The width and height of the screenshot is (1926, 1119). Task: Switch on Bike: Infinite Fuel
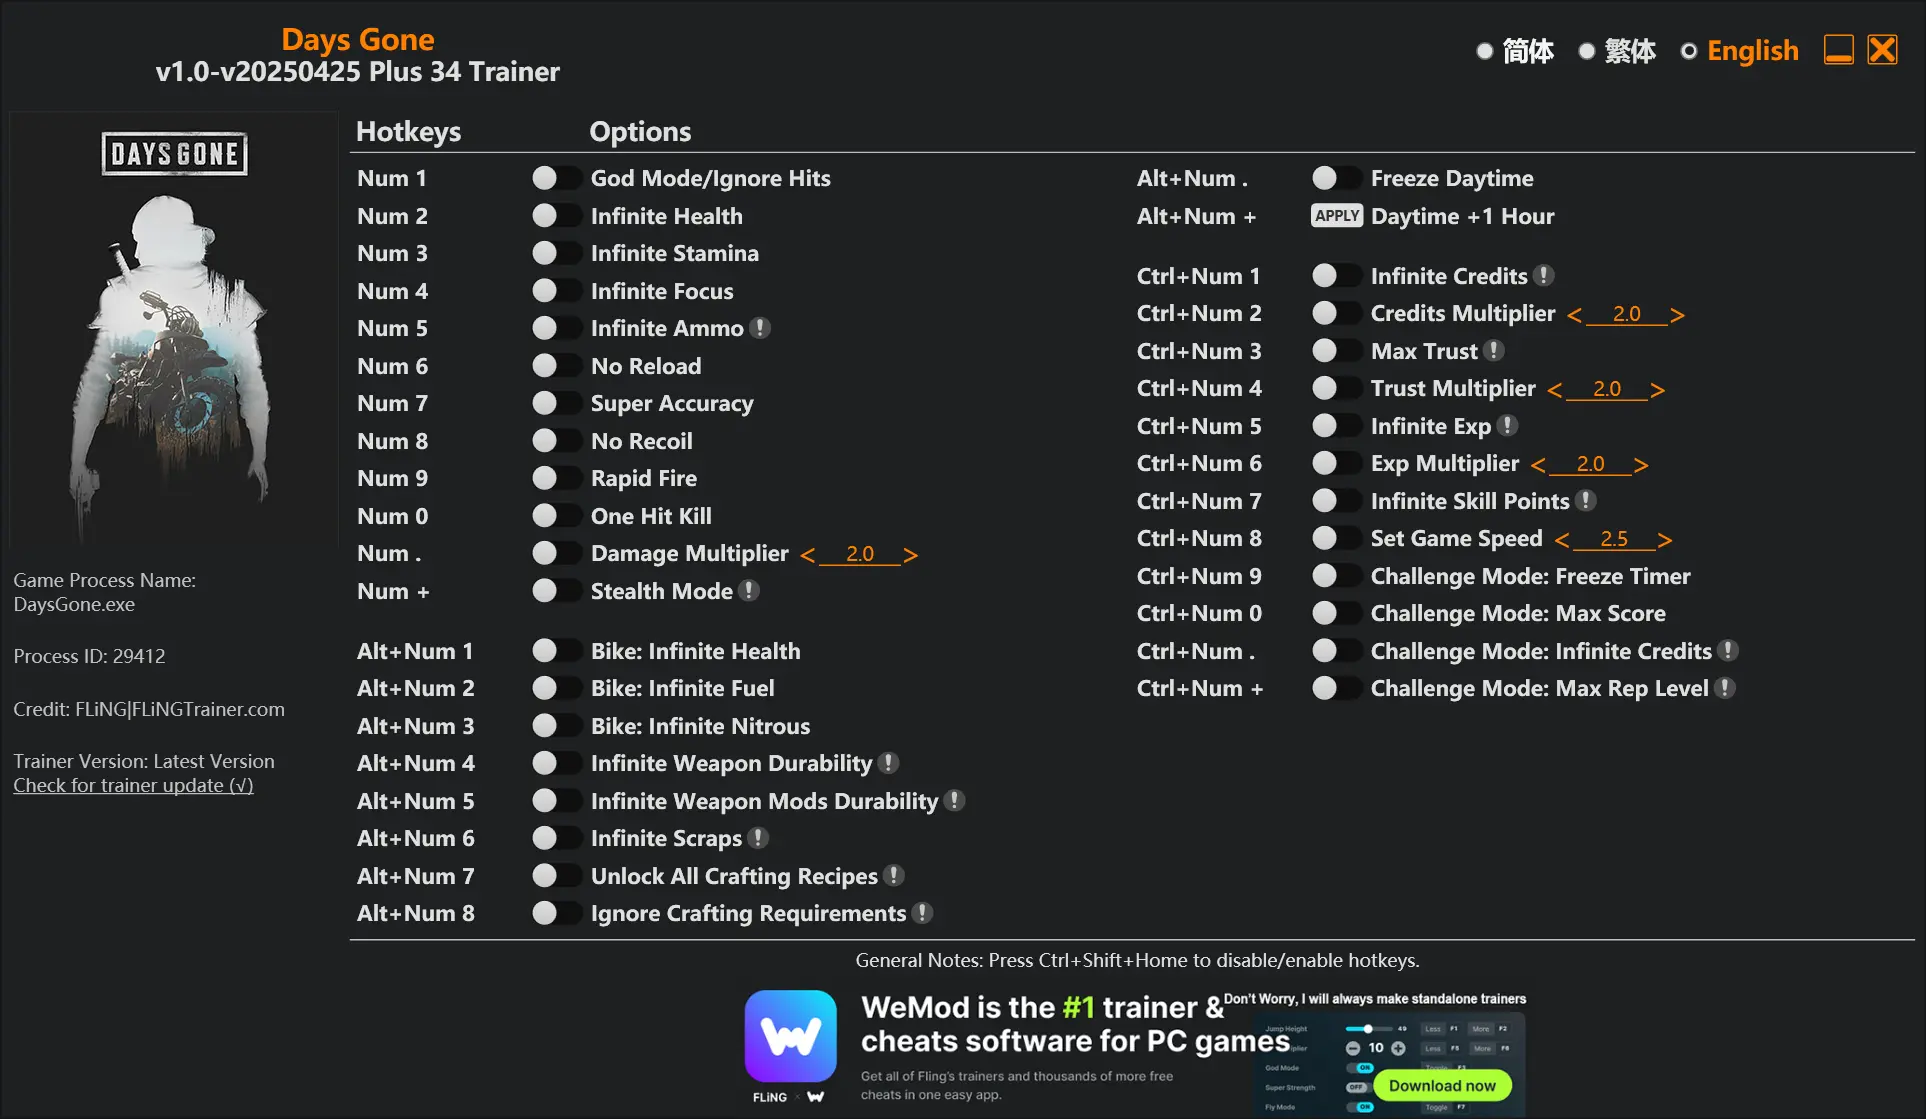tap(556, 688)
